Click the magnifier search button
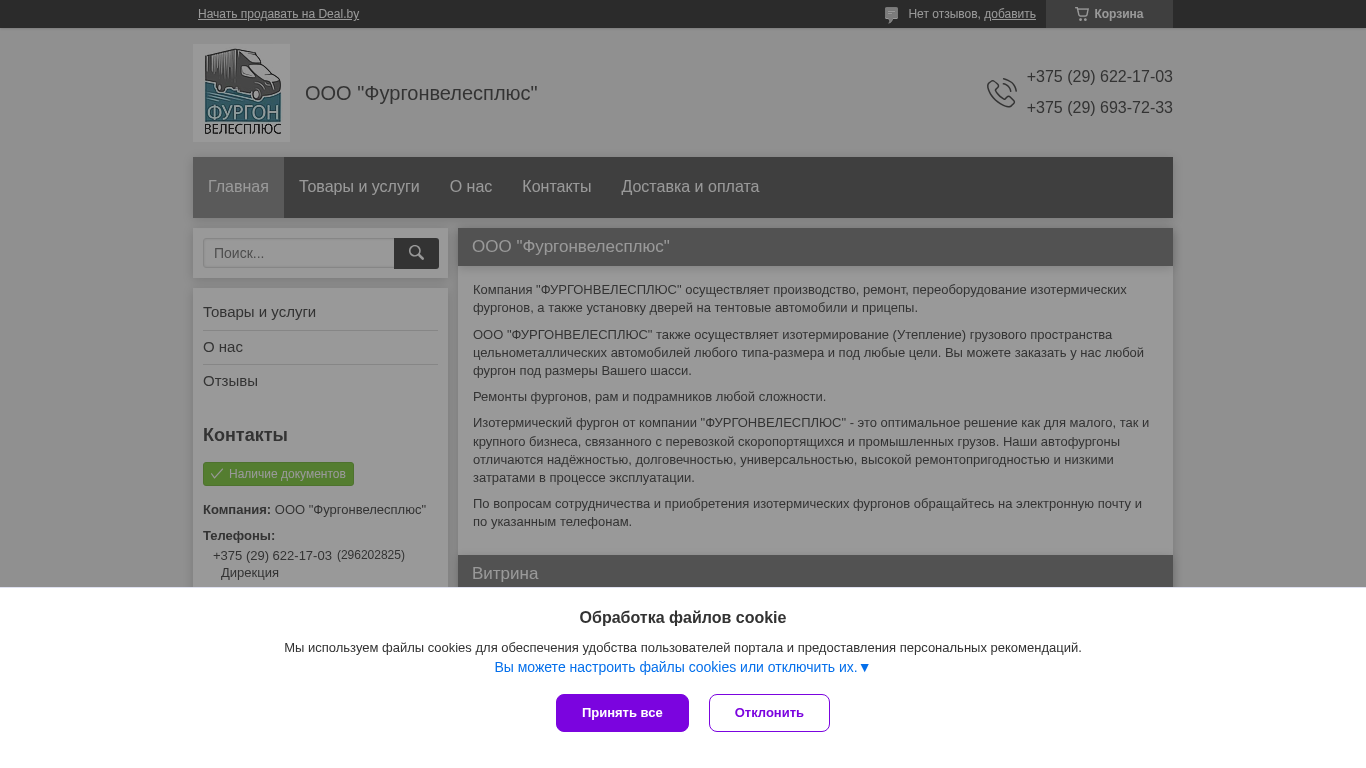 [x=416, y=253]
